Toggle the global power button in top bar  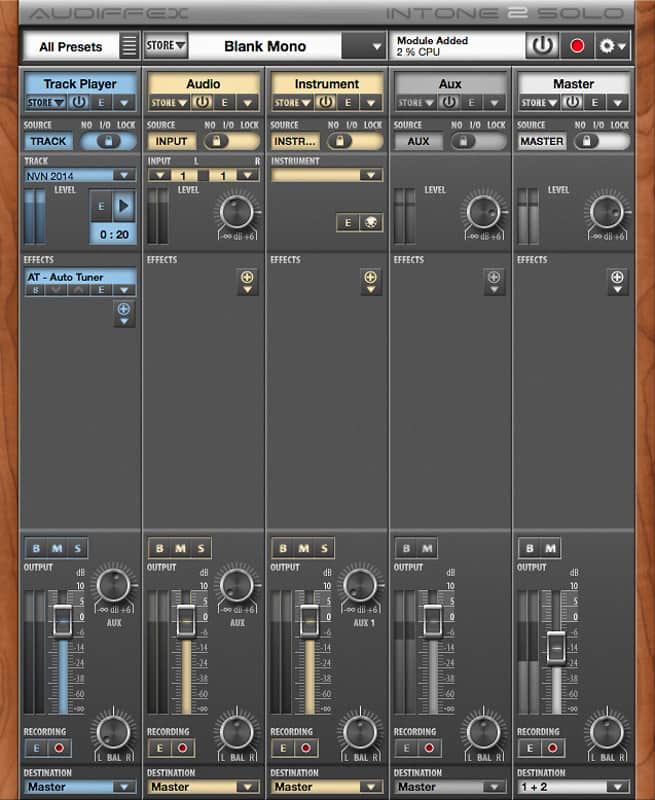click(x=542, y=46)
